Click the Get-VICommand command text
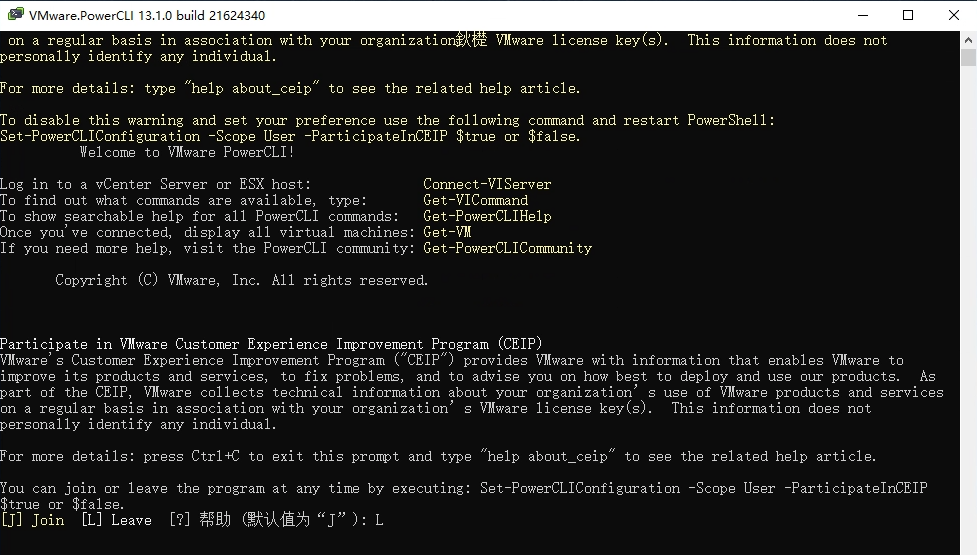This screenshot has height=555, width=977. click(475, 200)
